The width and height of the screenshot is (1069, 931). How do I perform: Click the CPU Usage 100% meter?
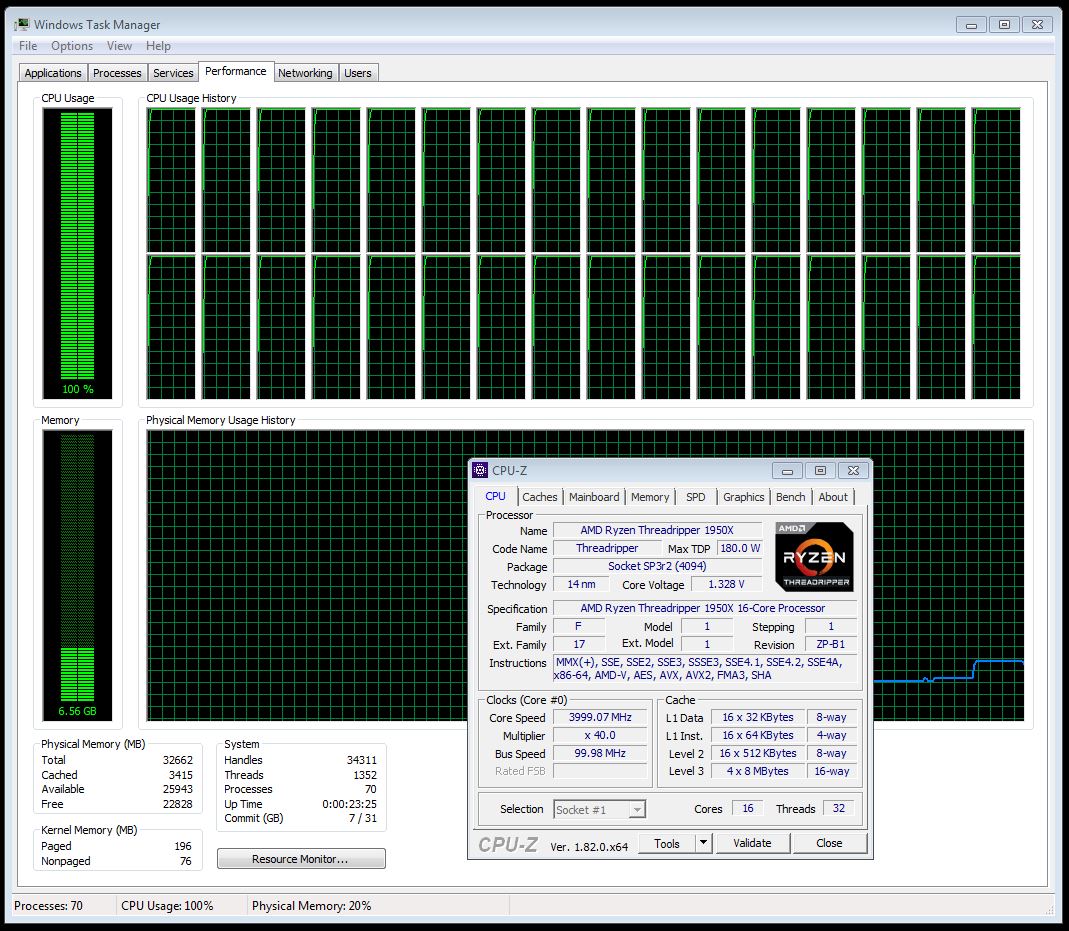77,250
